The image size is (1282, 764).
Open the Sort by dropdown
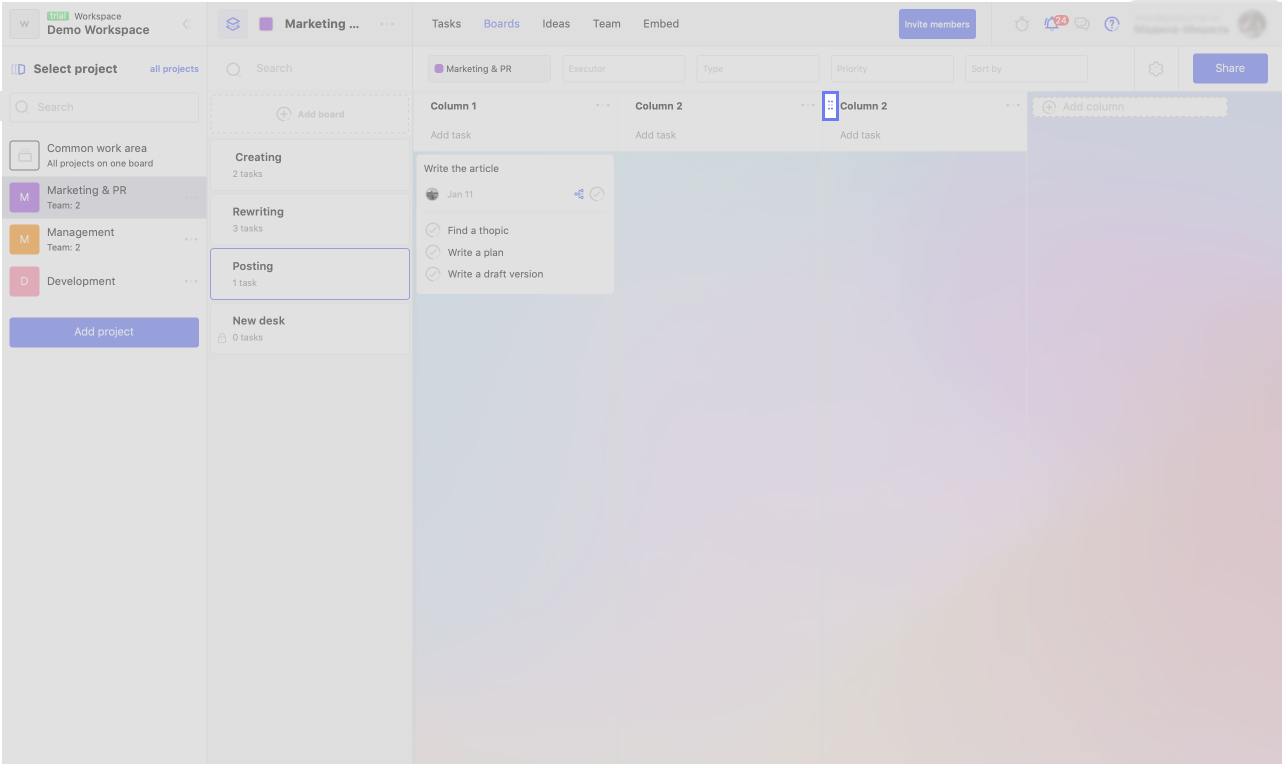coord(1026,69)
